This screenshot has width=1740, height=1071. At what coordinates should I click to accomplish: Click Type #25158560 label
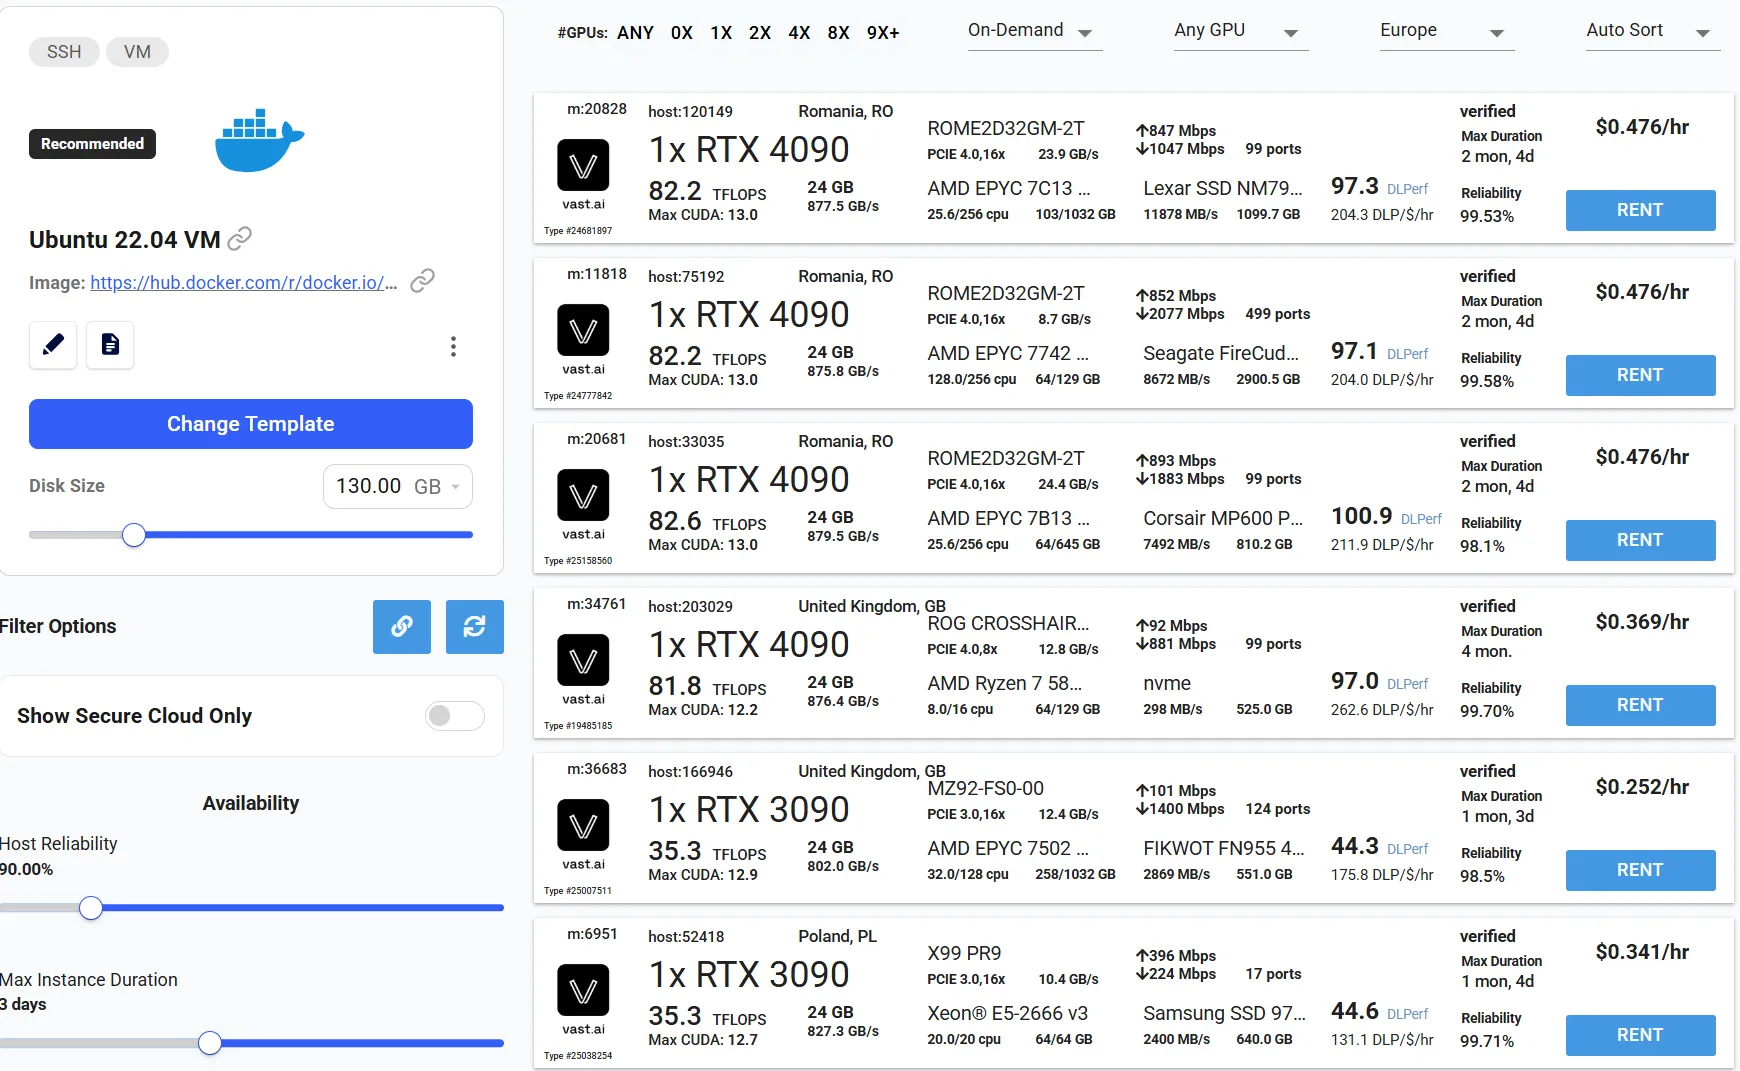pyautogui.click(x=578, y=561)
